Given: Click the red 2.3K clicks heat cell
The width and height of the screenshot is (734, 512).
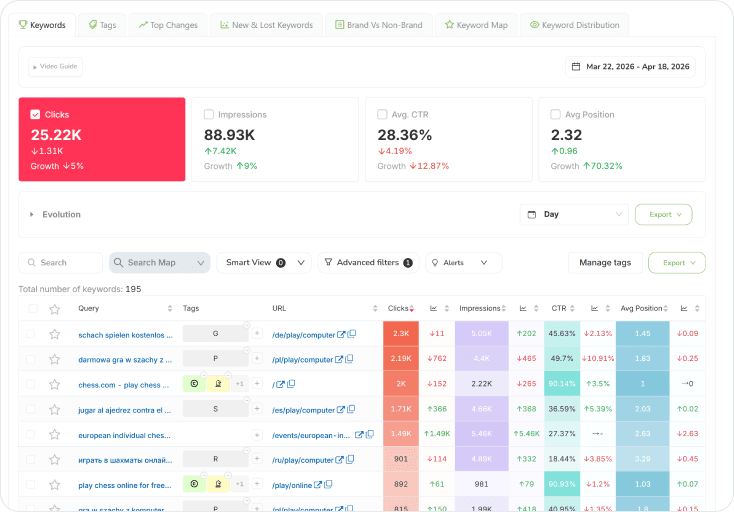Looking at the screenshot, I should (401, 334).
